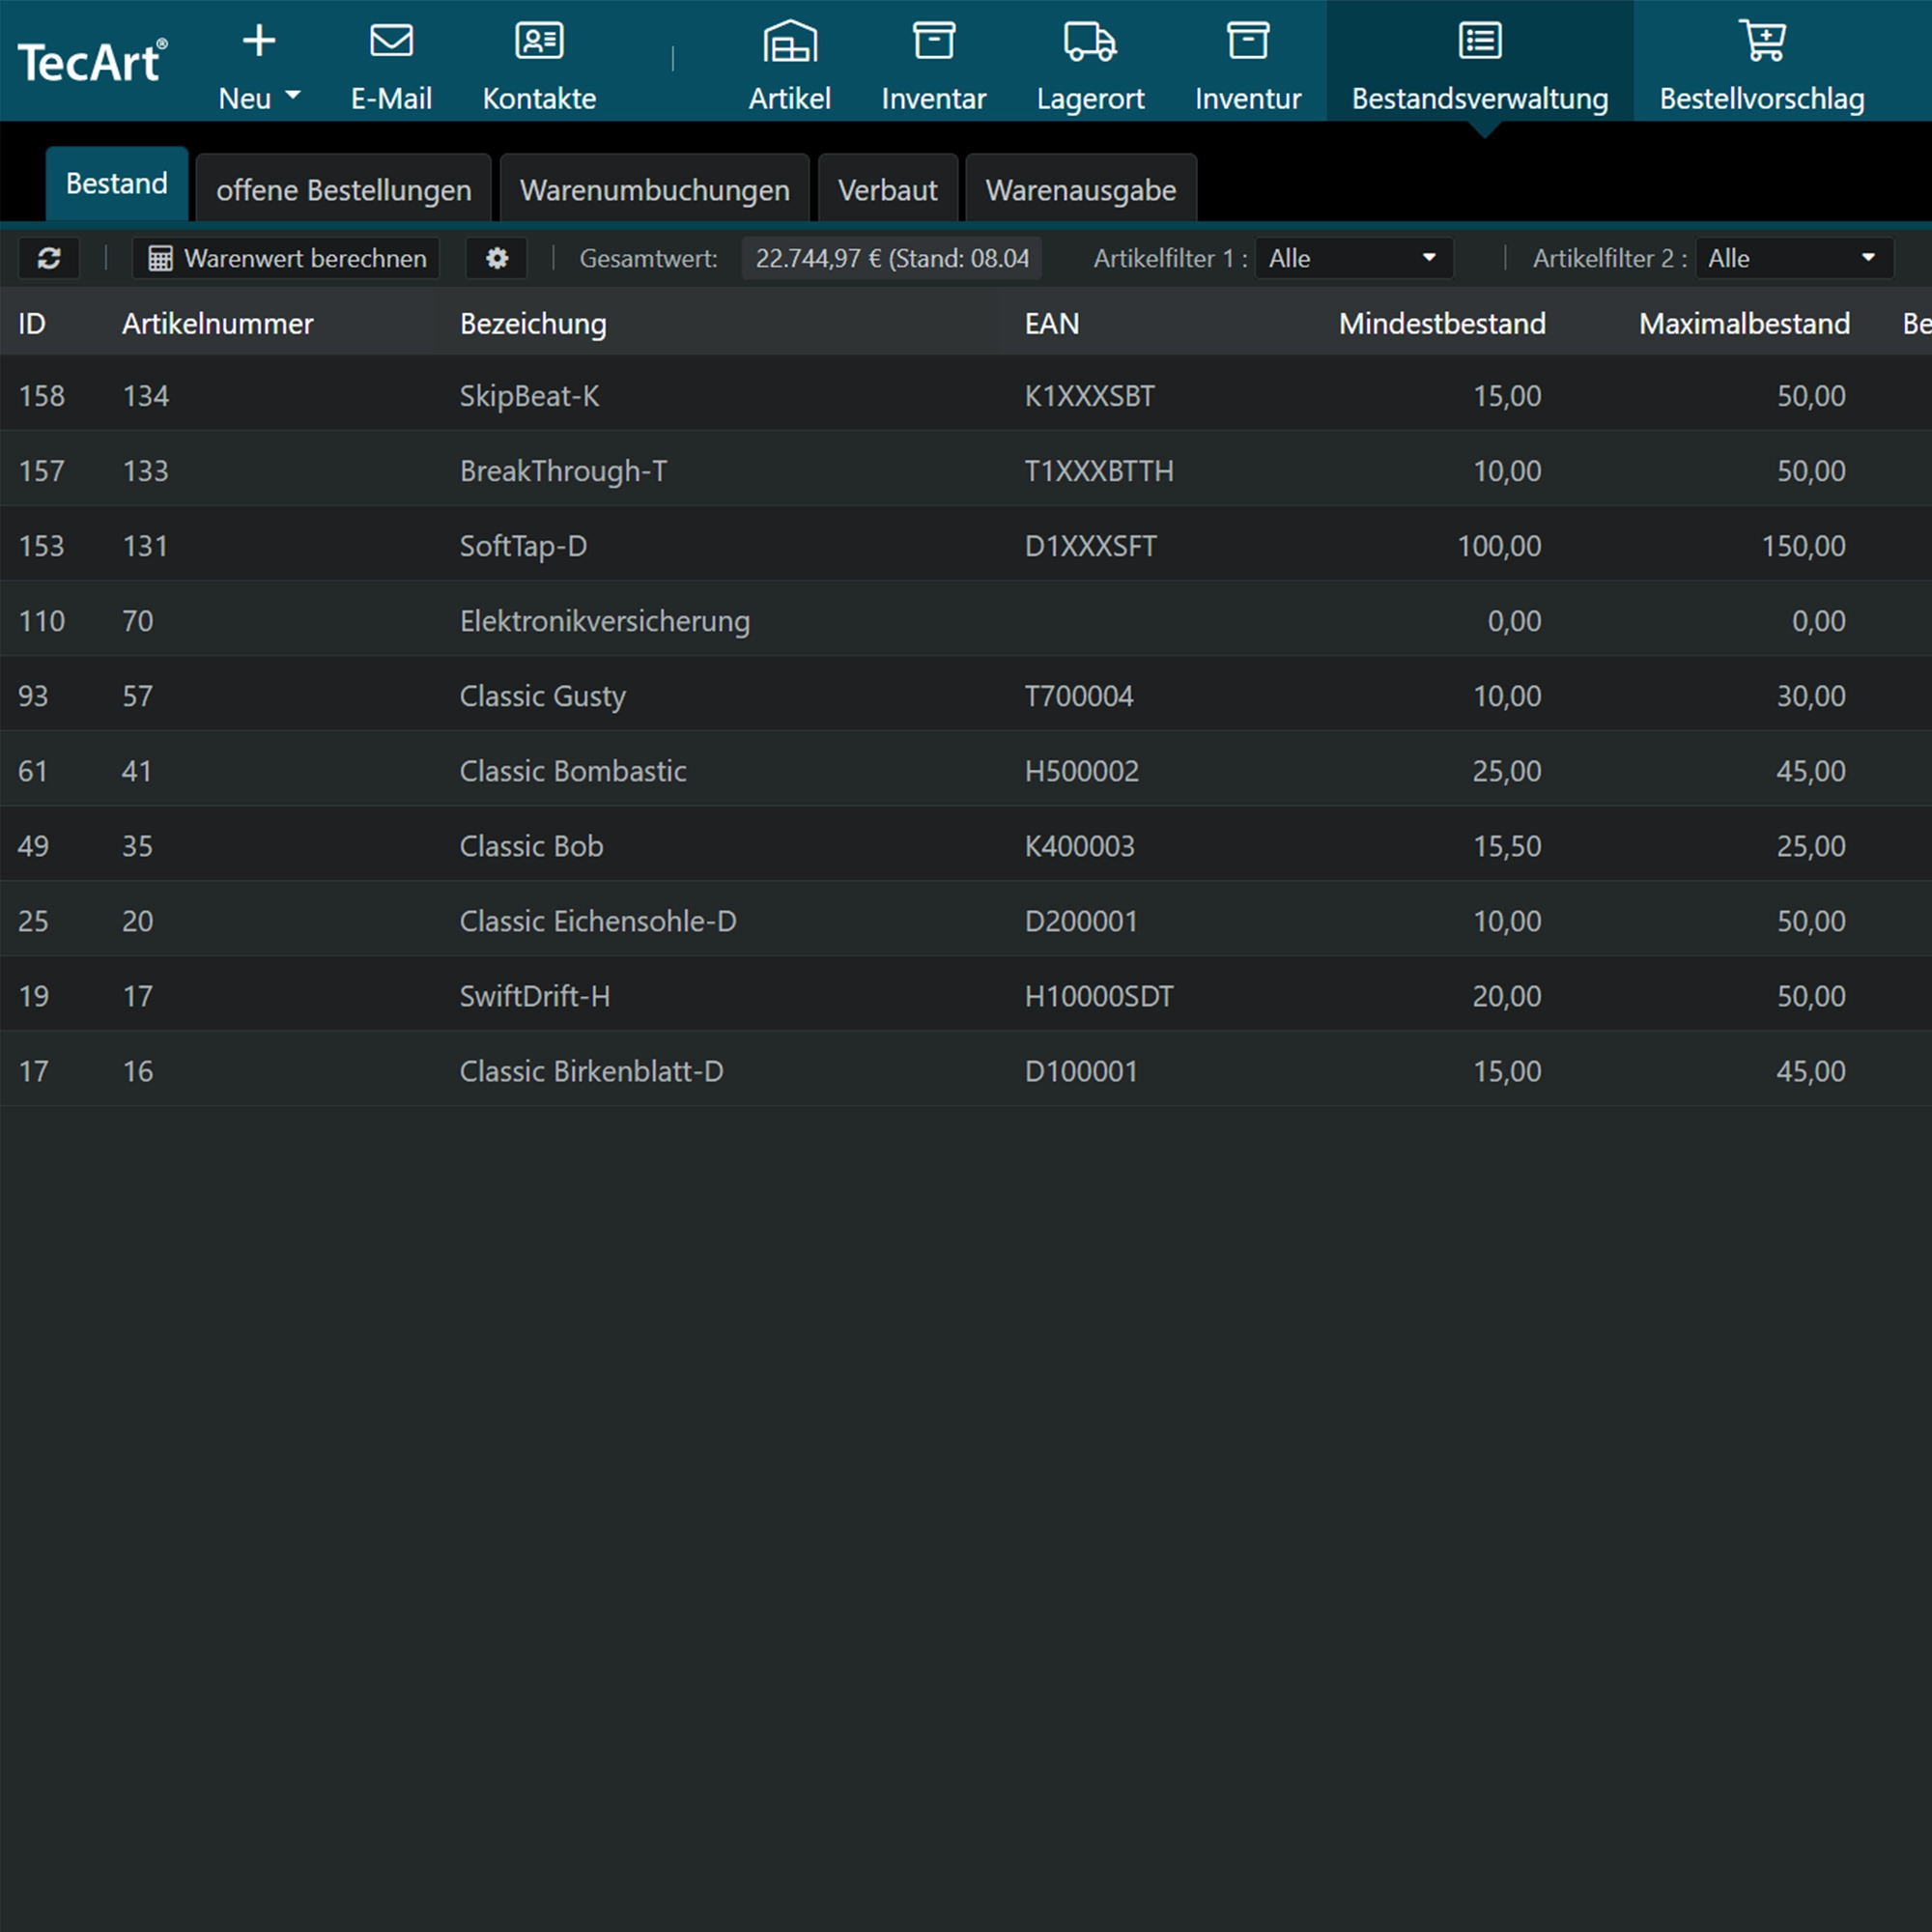
Task: Select the Classic Eichensohle-D row
Action: 966,919
